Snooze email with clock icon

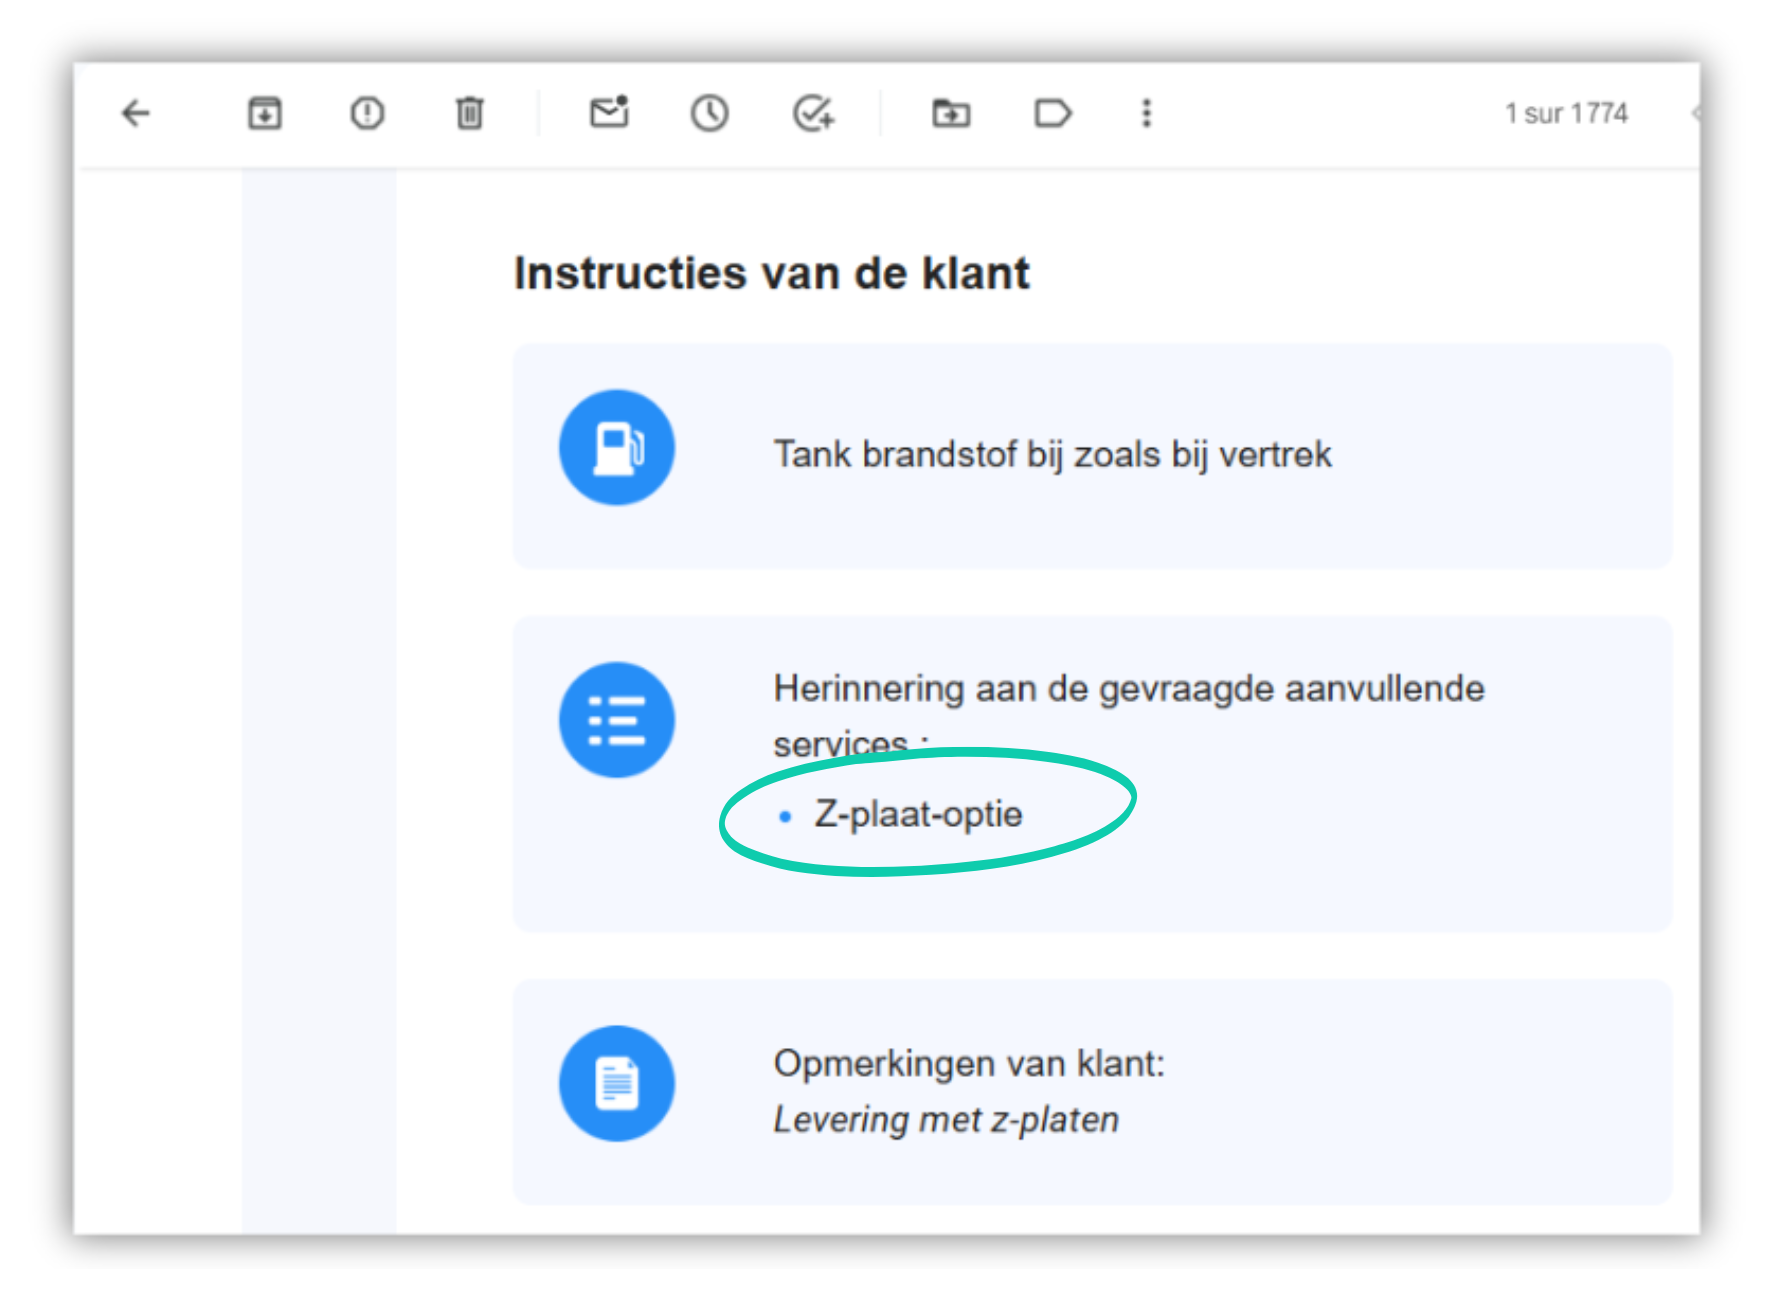coord(710,113)
